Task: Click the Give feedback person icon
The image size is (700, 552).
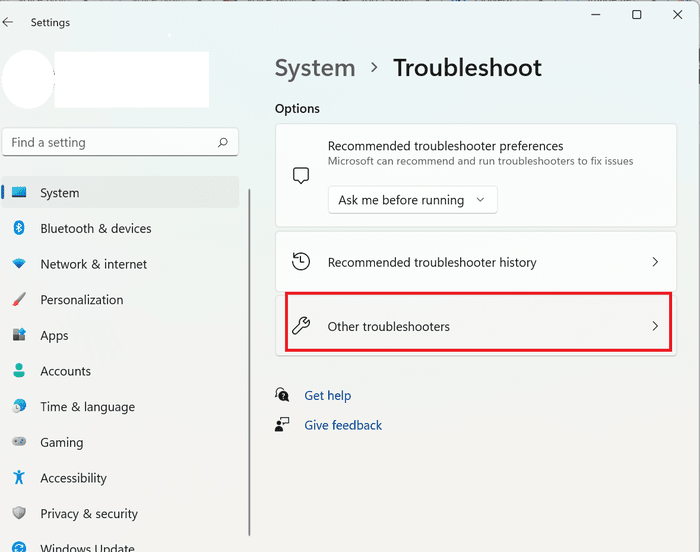Action: point(282,425)
